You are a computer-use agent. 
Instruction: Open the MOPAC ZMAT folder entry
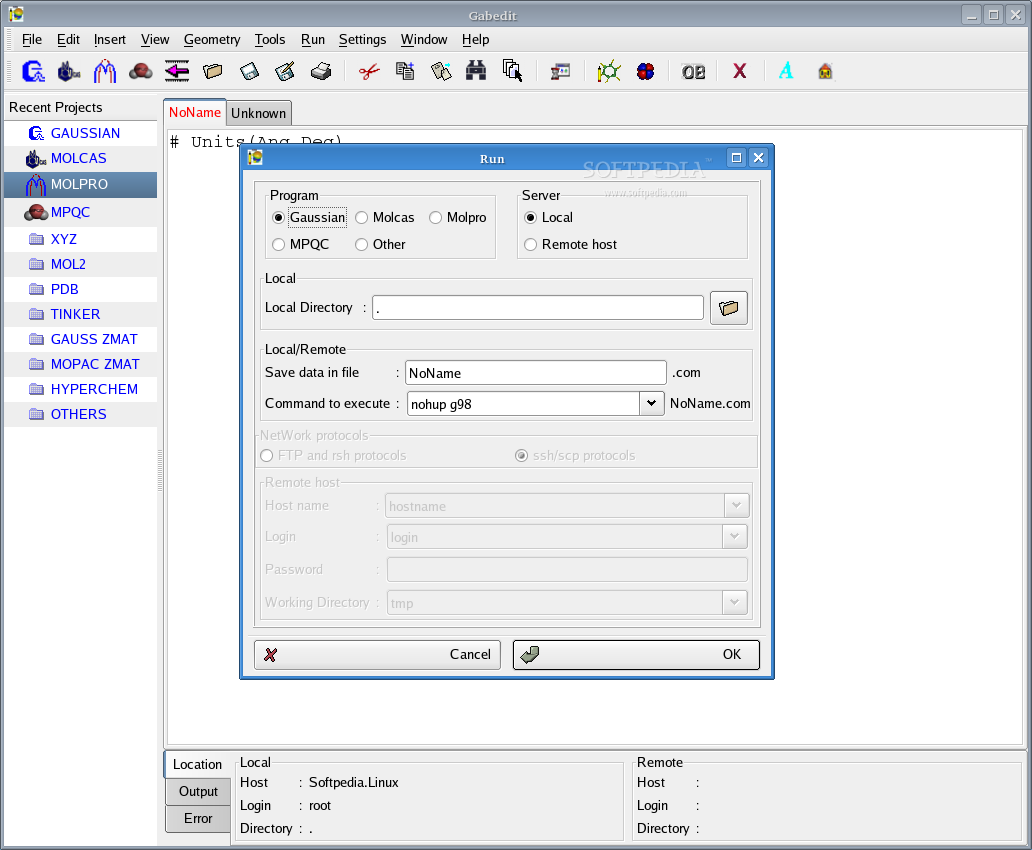[x=81, y=364]
